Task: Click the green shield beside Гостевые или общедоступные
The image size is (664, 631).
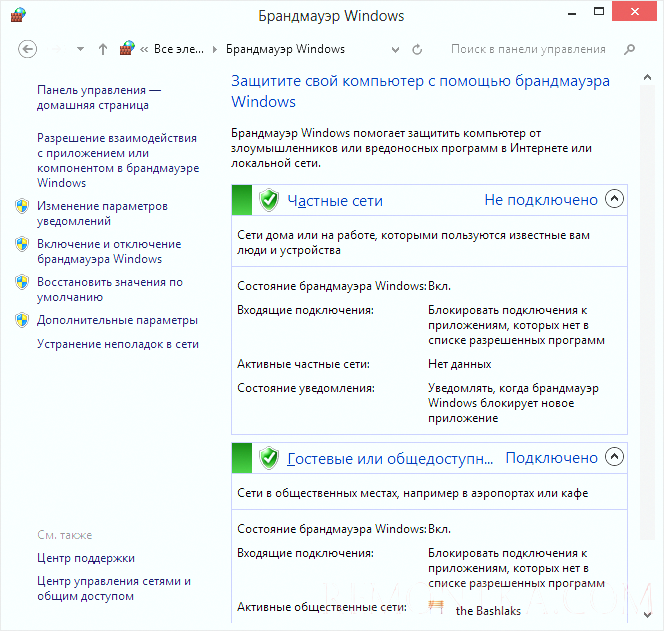Action: pos(268,458)
